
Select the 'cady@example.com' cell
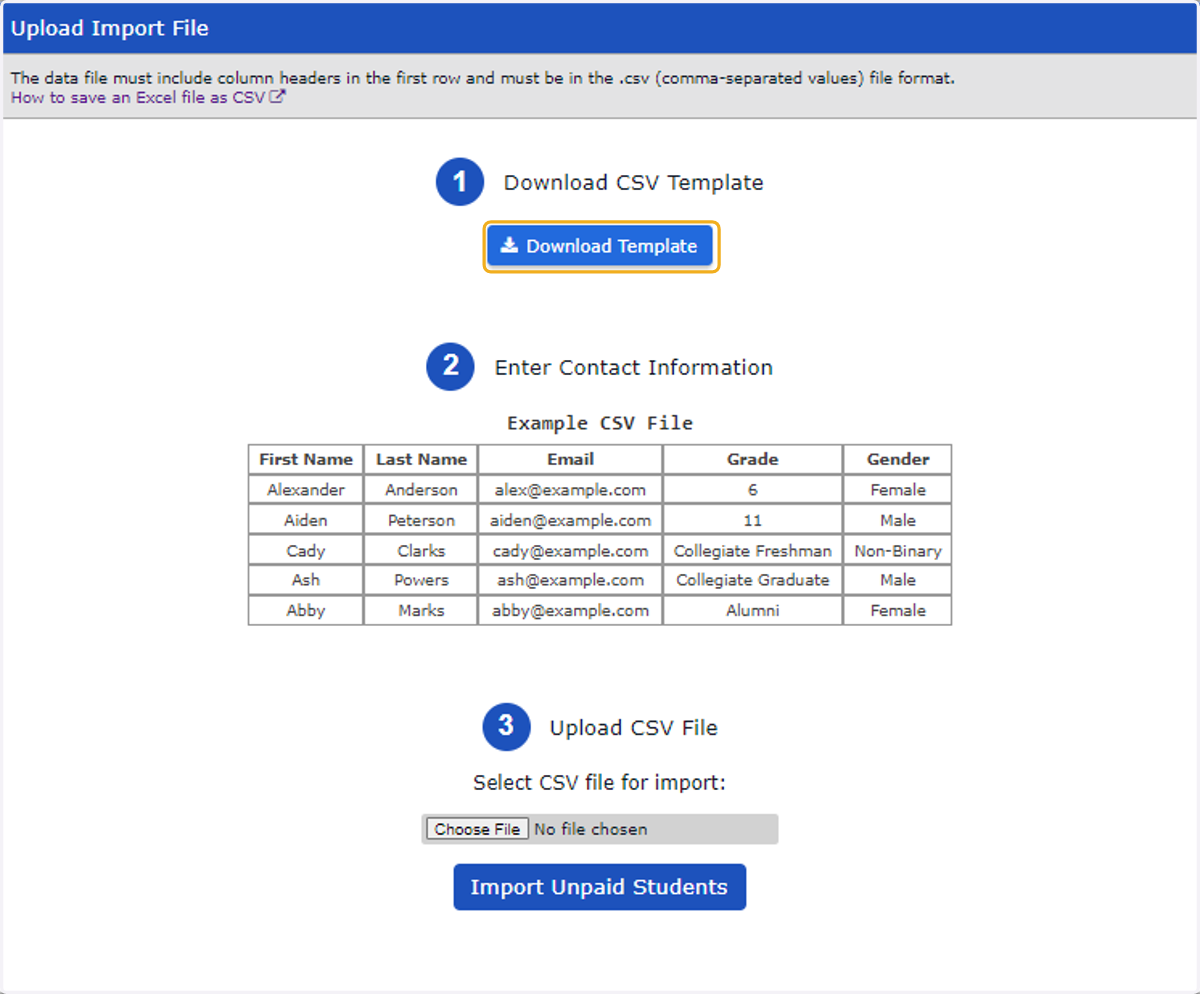click(570, 551)
